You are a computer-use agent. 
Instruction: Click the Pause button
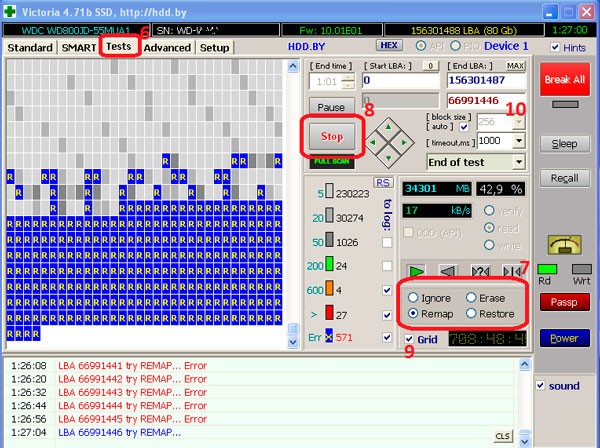click(331, 106)
